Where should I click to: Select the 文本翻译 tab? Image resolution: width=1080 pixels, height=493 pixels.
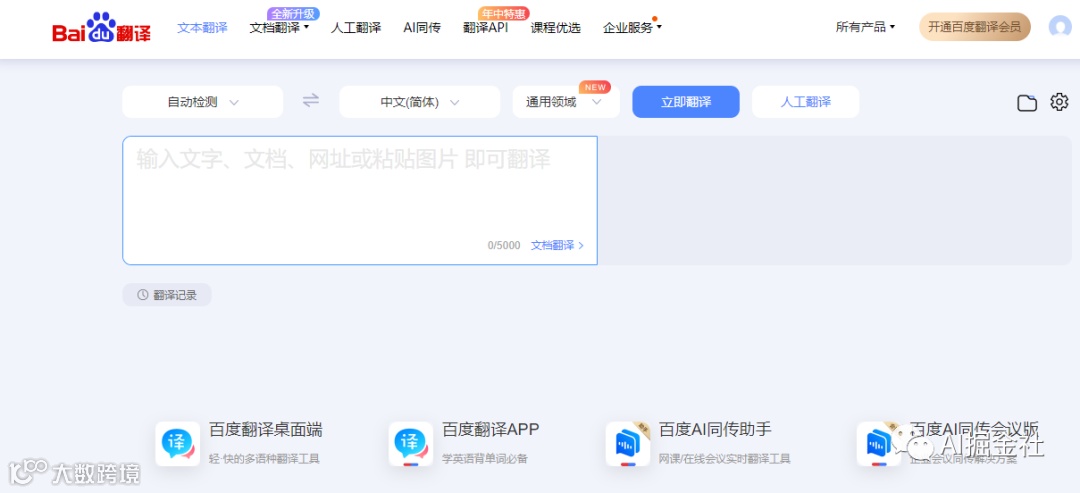click(202, 28)
